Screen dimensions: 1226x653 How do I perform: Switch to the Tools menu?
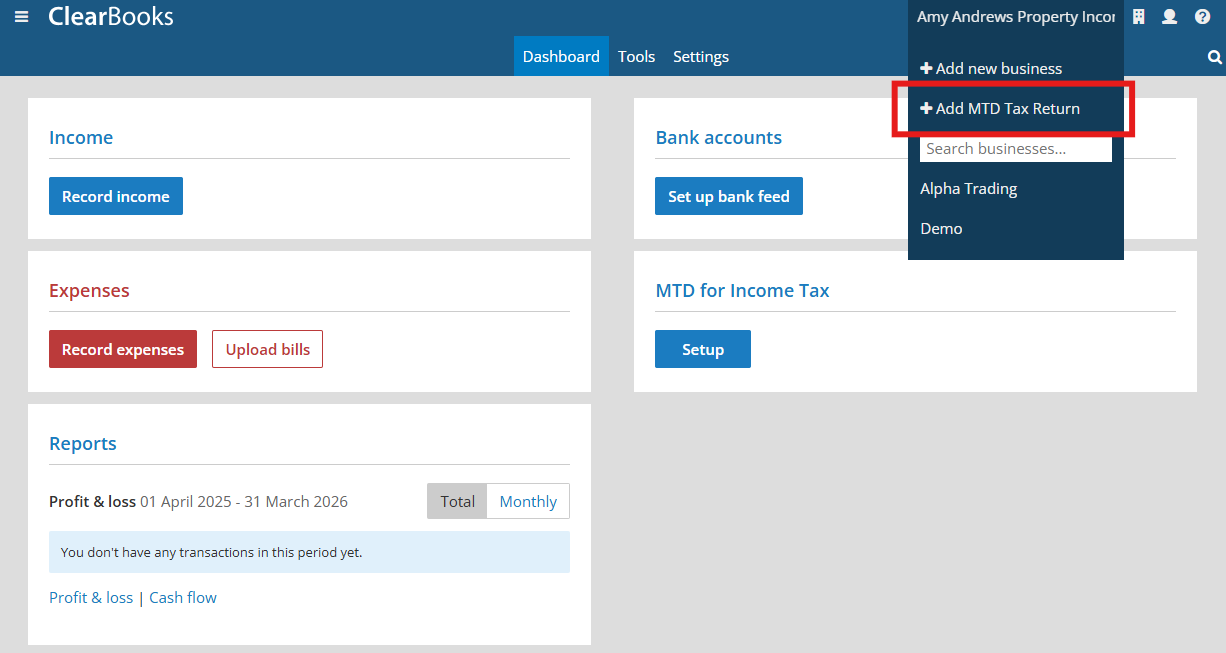tap(636, 56)
